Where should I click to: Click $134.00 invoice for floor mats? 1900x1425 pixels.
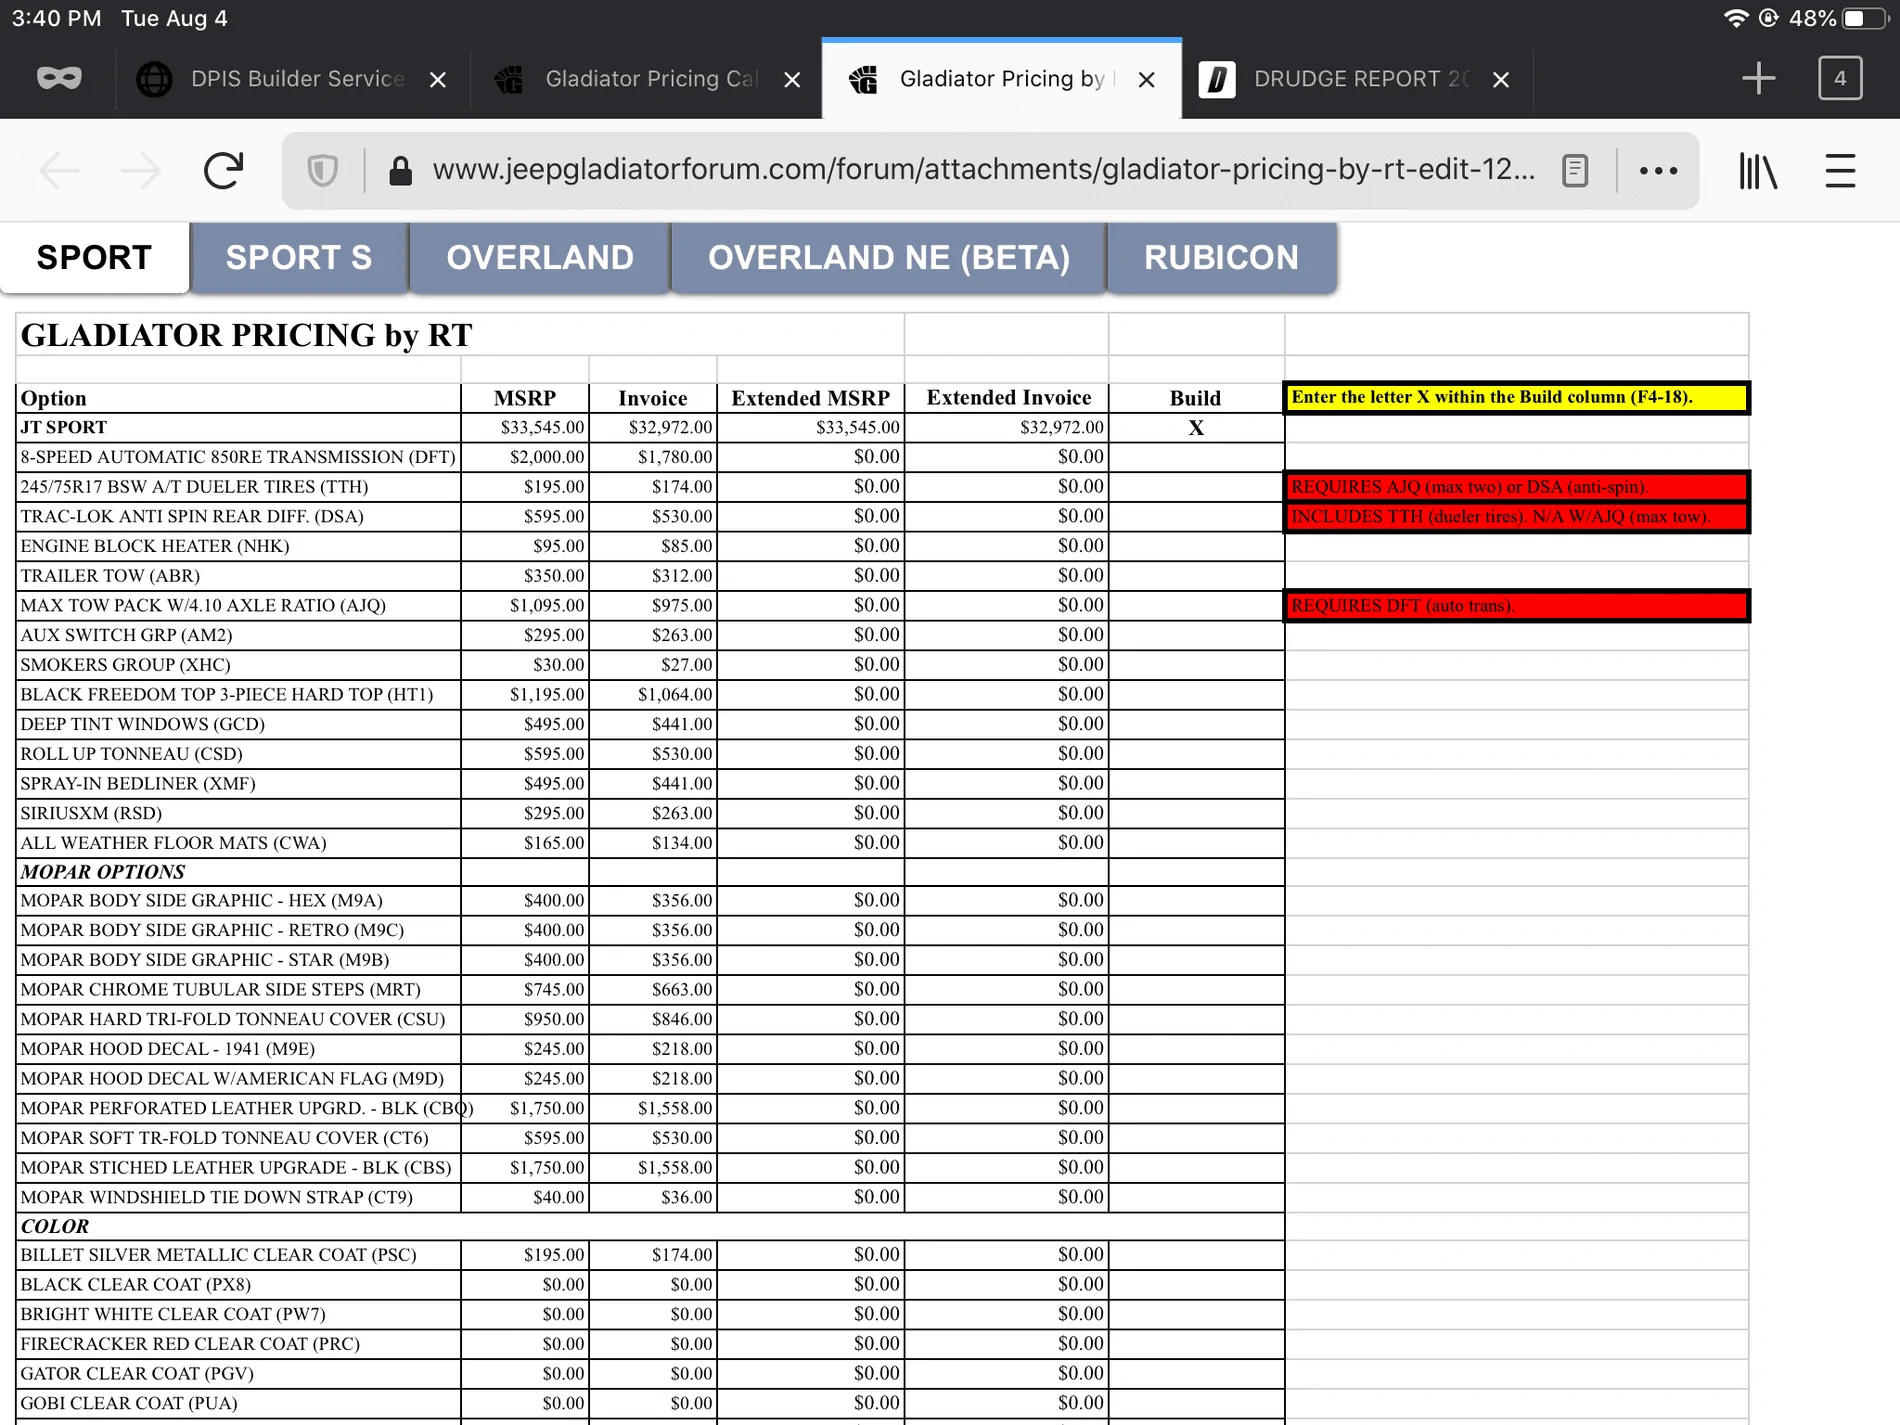pyautogui.click(x=653, y=843)
